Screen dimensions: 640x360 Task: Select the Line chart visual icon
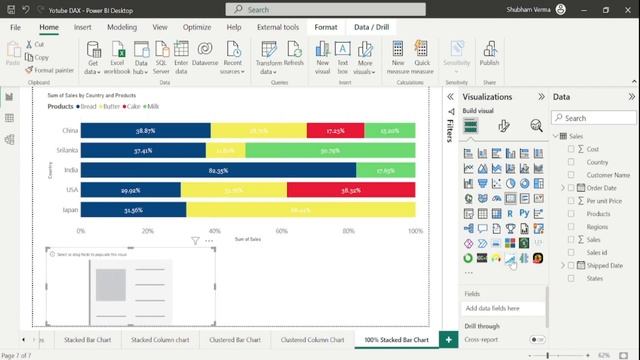(469, 168)
